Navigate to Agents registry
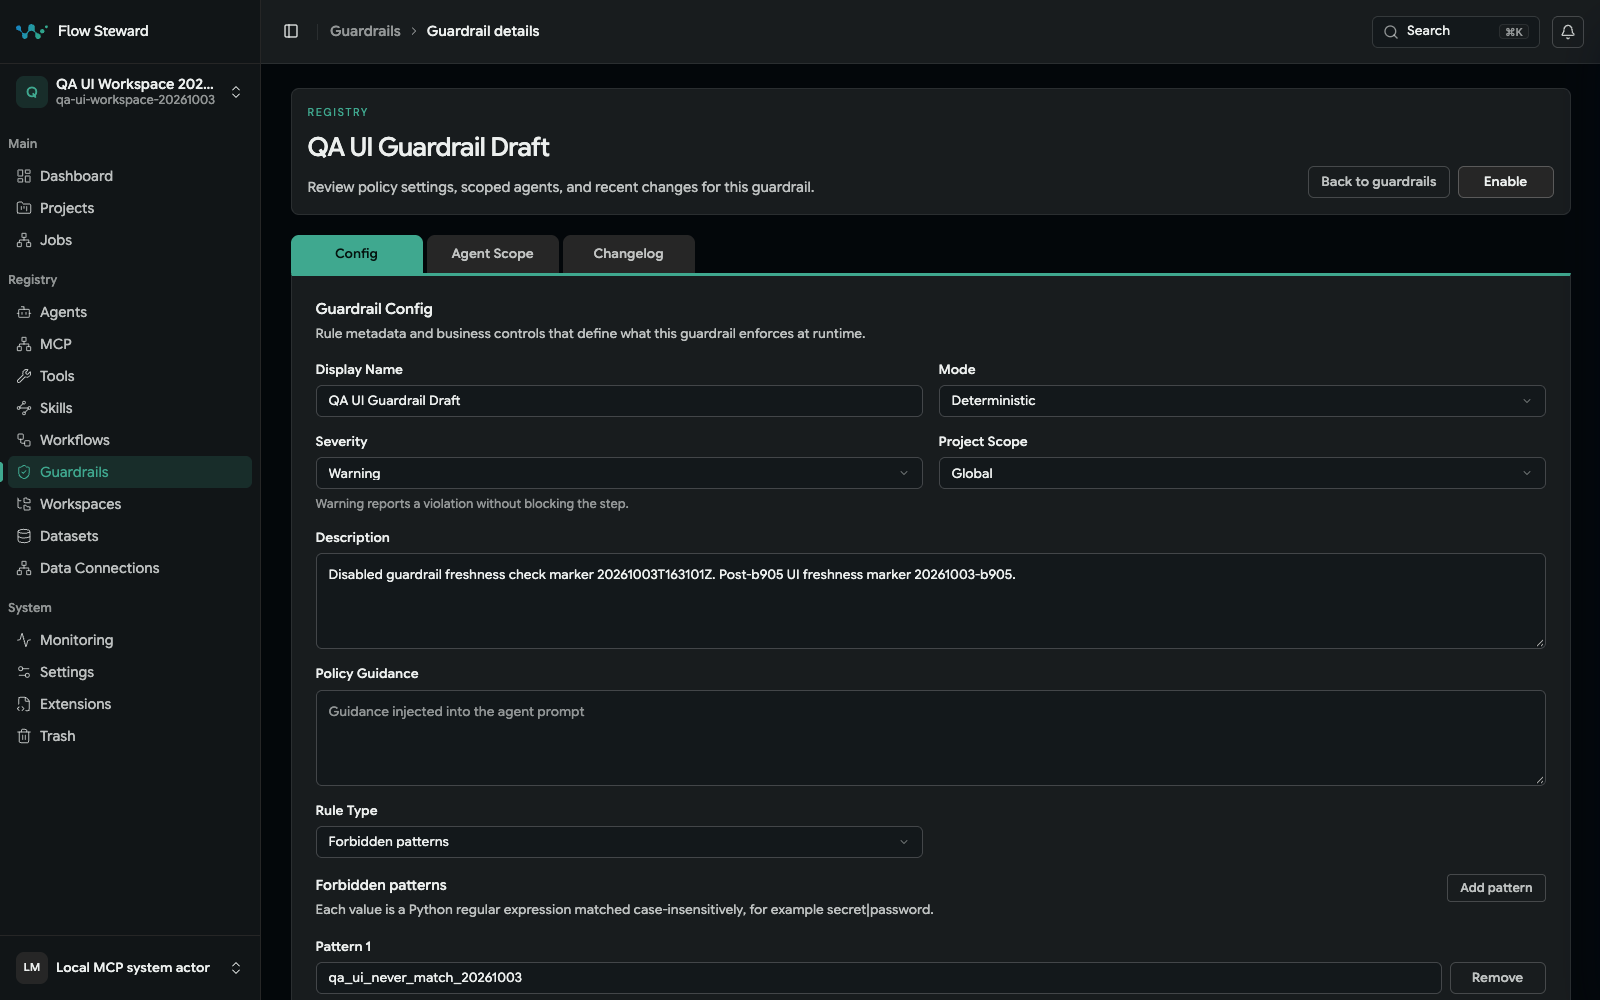 pos(130,312)
